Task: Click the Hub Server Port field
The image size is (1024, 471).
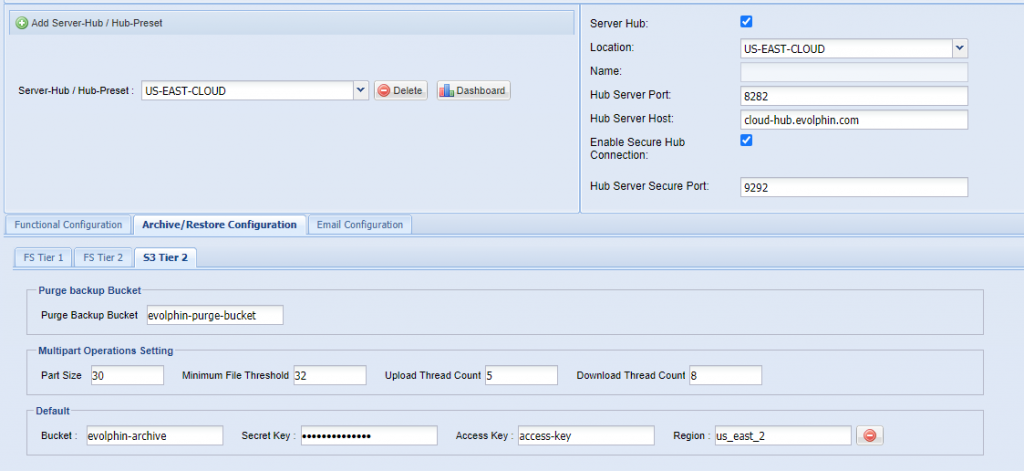Action: click(x=854, y=96)
